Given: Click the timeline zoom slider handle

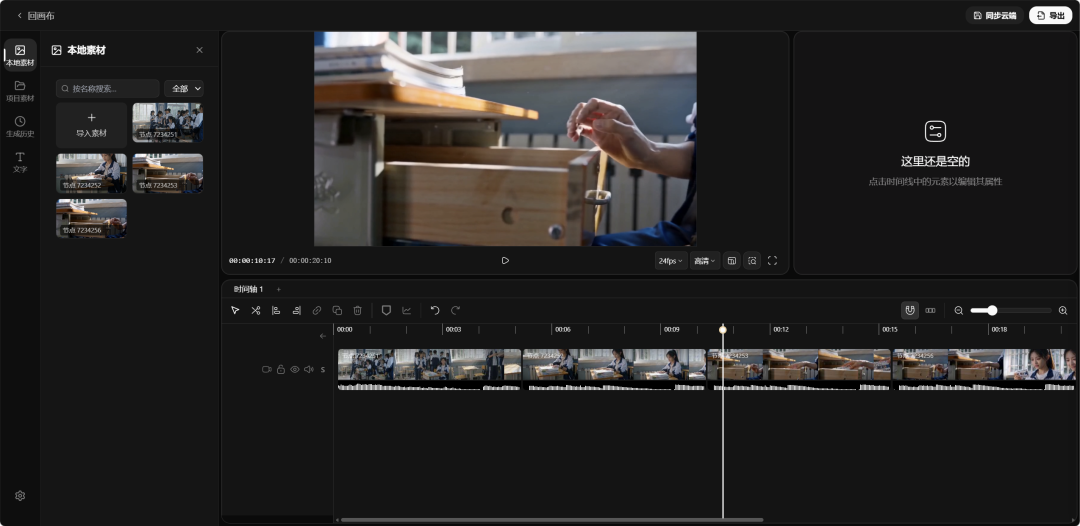Looking at the screenshot, I should [x=992, y=311].
